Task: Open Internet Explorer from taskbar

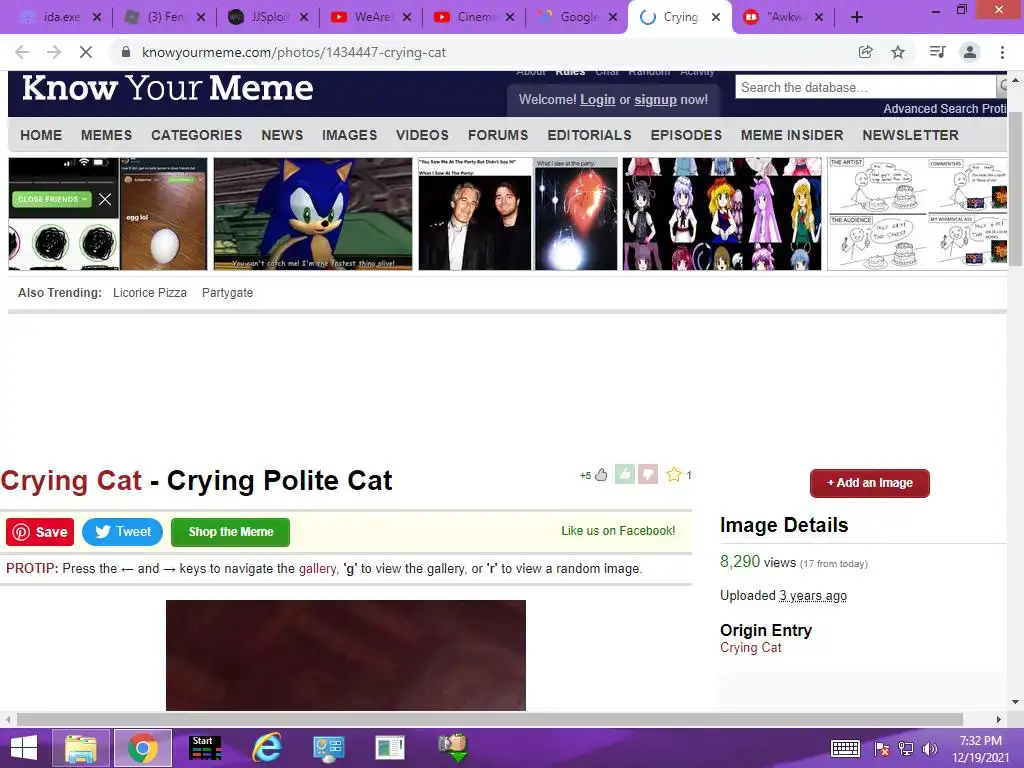Action: click(266, 748)
